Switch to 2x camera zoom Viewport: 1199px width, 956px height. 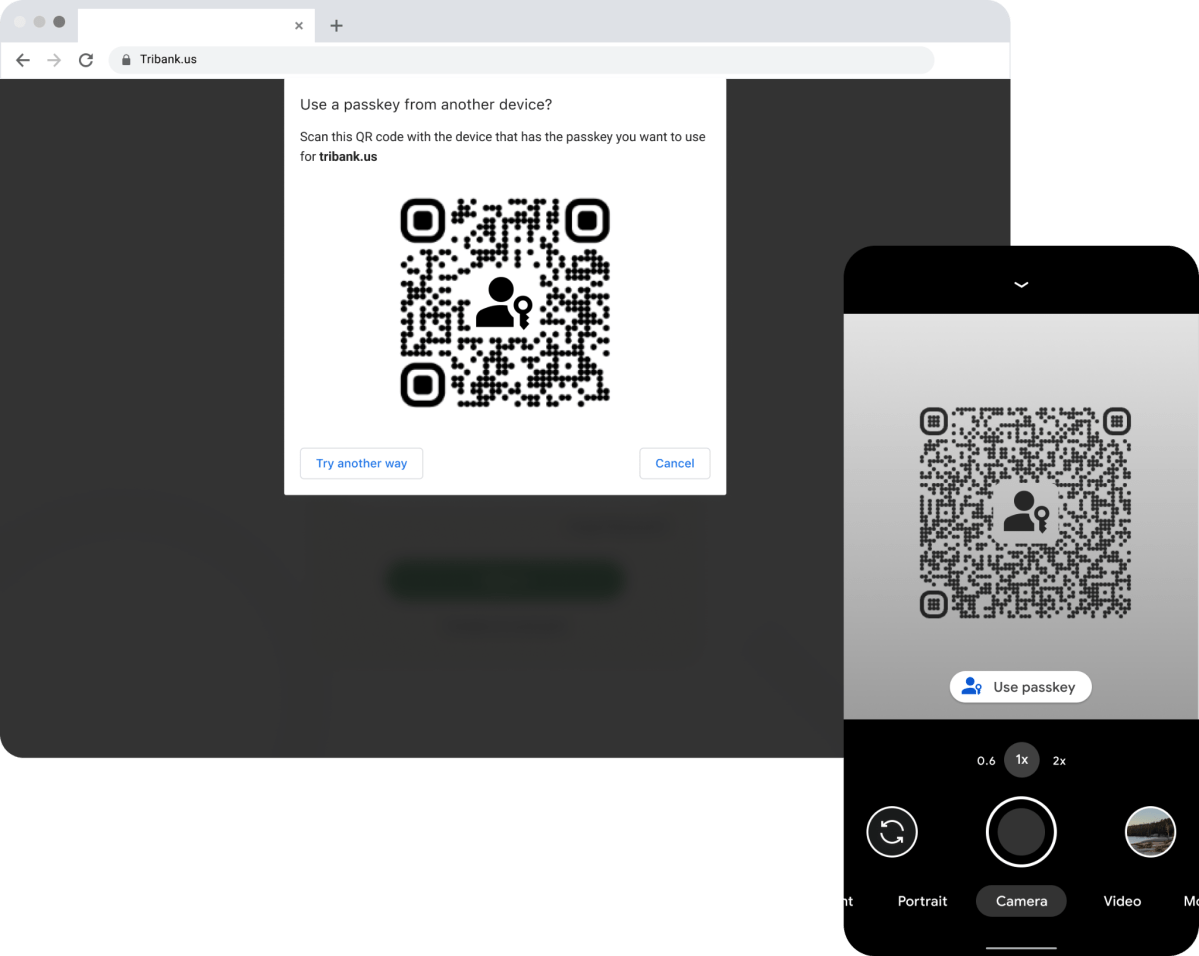tap(1059, 760)
